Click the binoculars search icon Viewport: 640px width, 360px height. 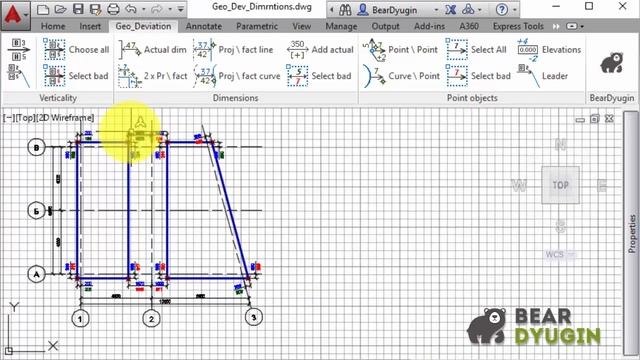345,9
